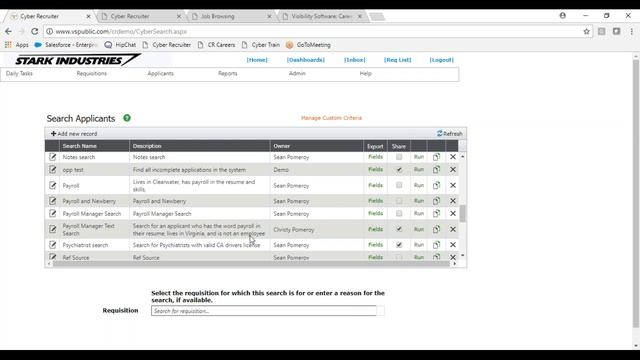Edit the Psychiatrist search record
The width and height of the screenshot is (640, 360).
53,245
